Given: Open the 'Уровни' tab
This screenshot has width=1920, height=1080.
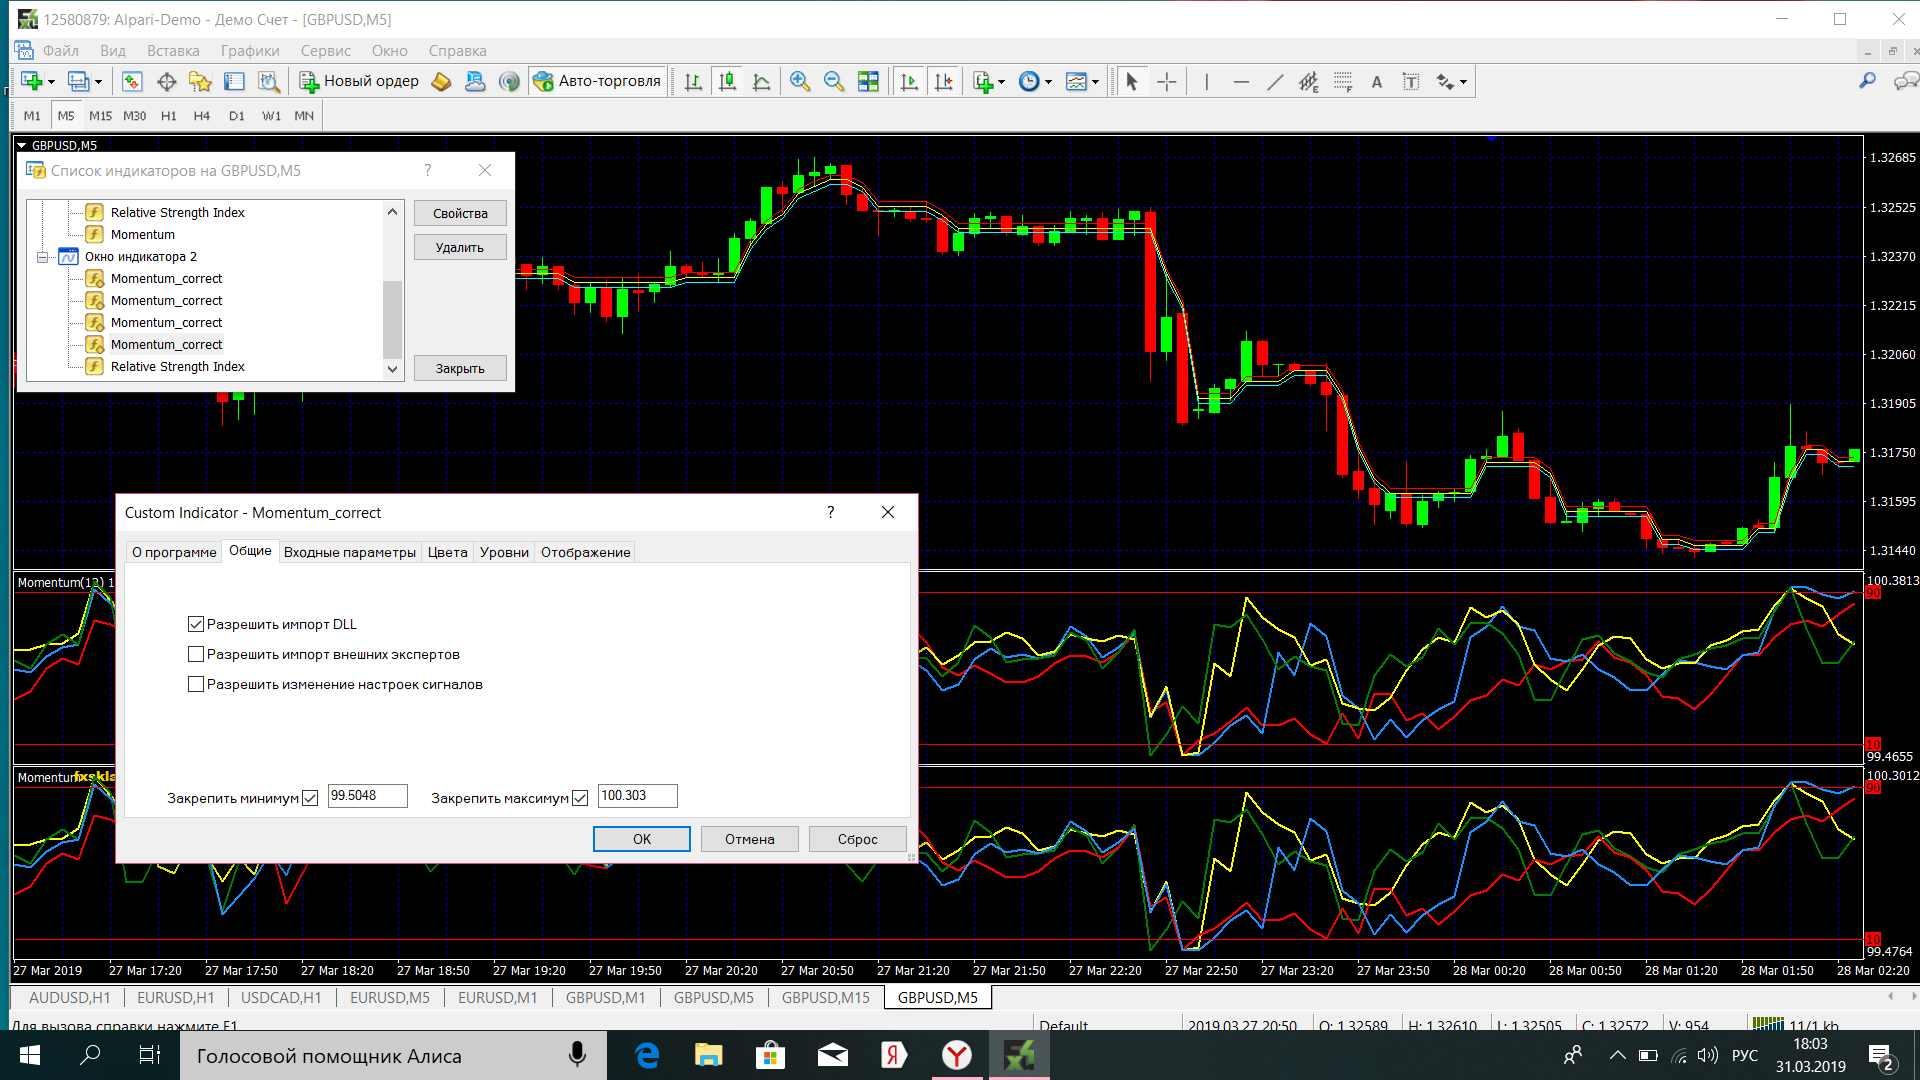Looking at the screenshot, I should [504, 552].
